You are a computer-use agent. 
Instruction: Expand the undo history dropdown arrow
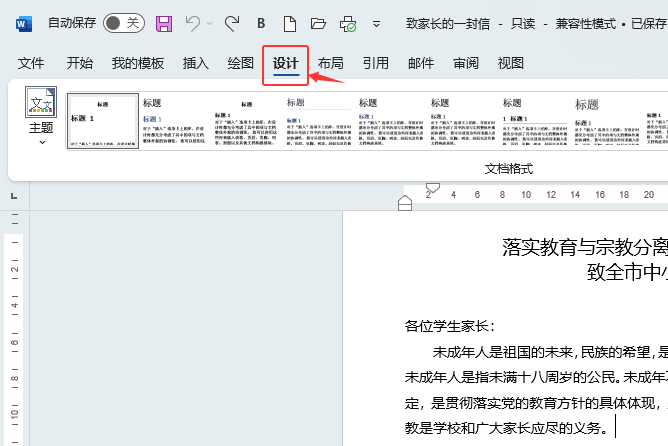coord(209,23)
